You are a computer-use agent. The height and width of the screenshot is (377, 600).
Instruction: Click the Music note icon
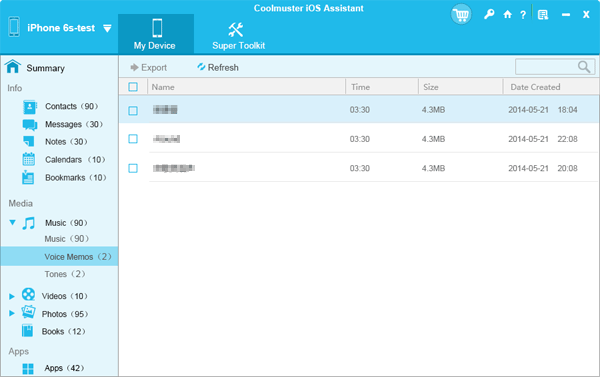(28, 223)
